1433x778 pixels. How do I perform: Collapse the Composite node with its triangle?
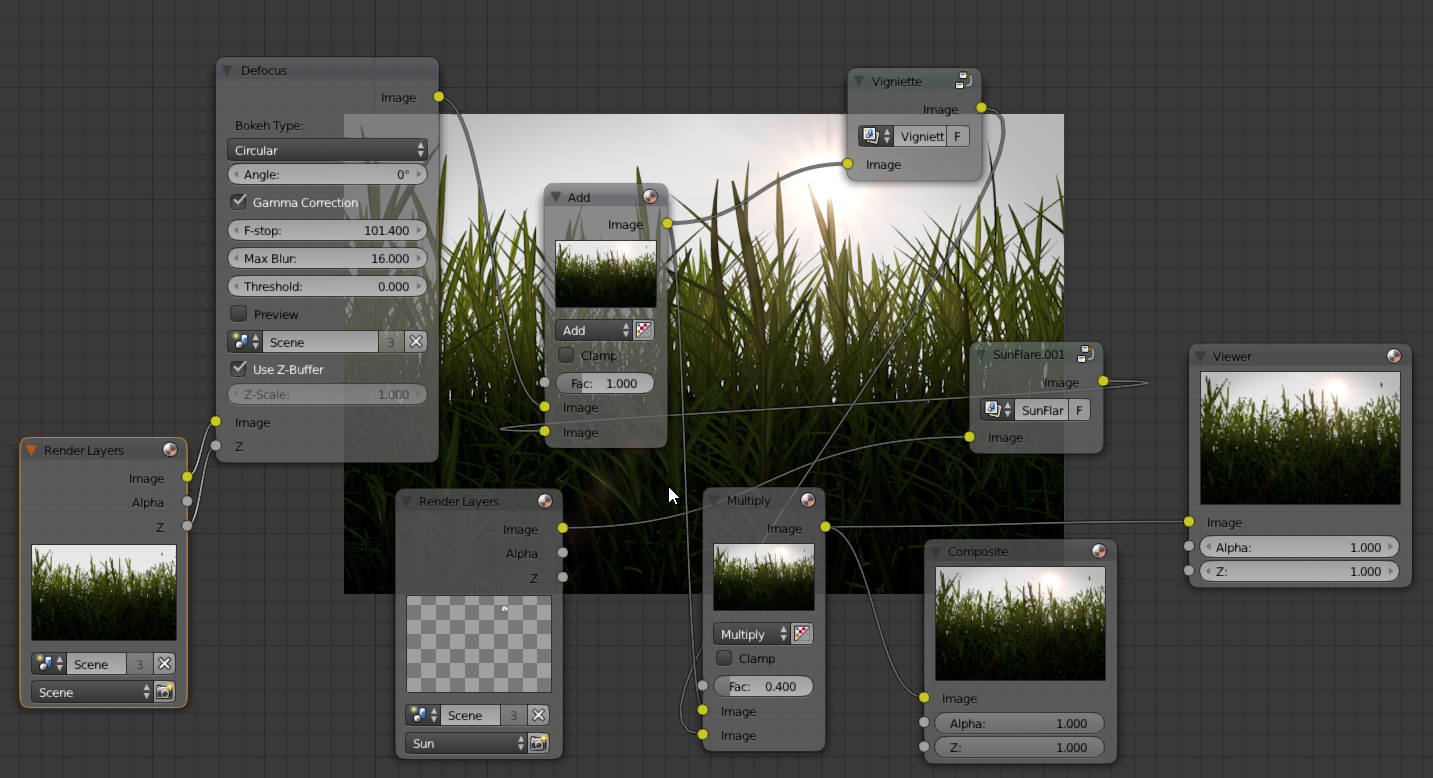pos(936,551)
